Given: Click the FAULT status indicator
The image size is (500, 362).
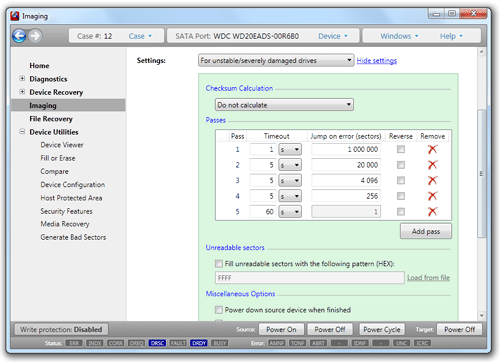Looking at the screenshot, I should coord(178,343).
